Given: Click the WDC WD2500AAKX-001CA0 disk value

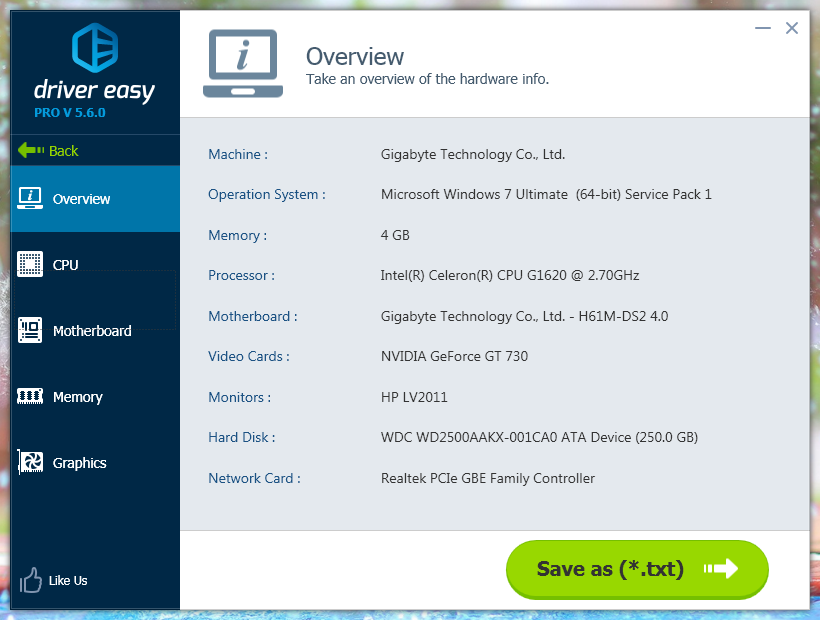Looking at the screenshot, I should 539,437.
